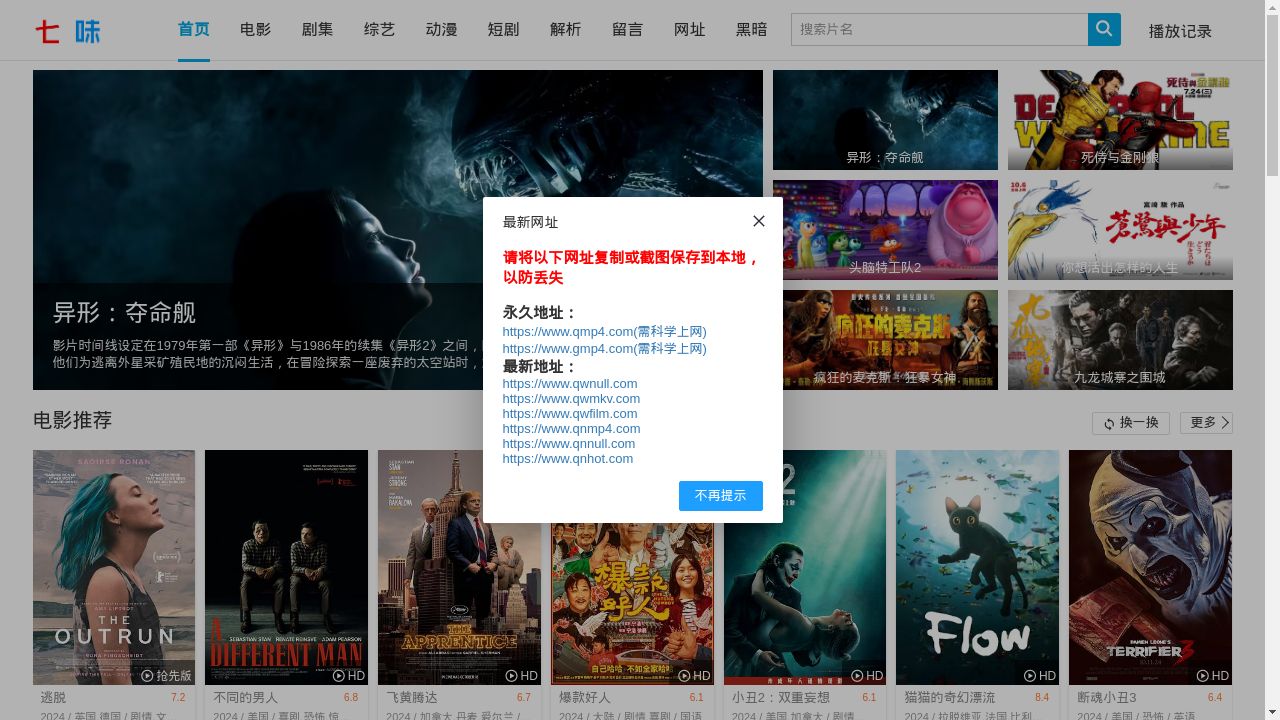Viewport: 1280px width, 720px height.
Task: Open 播放记录 history
Action: [x=1180, y=31]
